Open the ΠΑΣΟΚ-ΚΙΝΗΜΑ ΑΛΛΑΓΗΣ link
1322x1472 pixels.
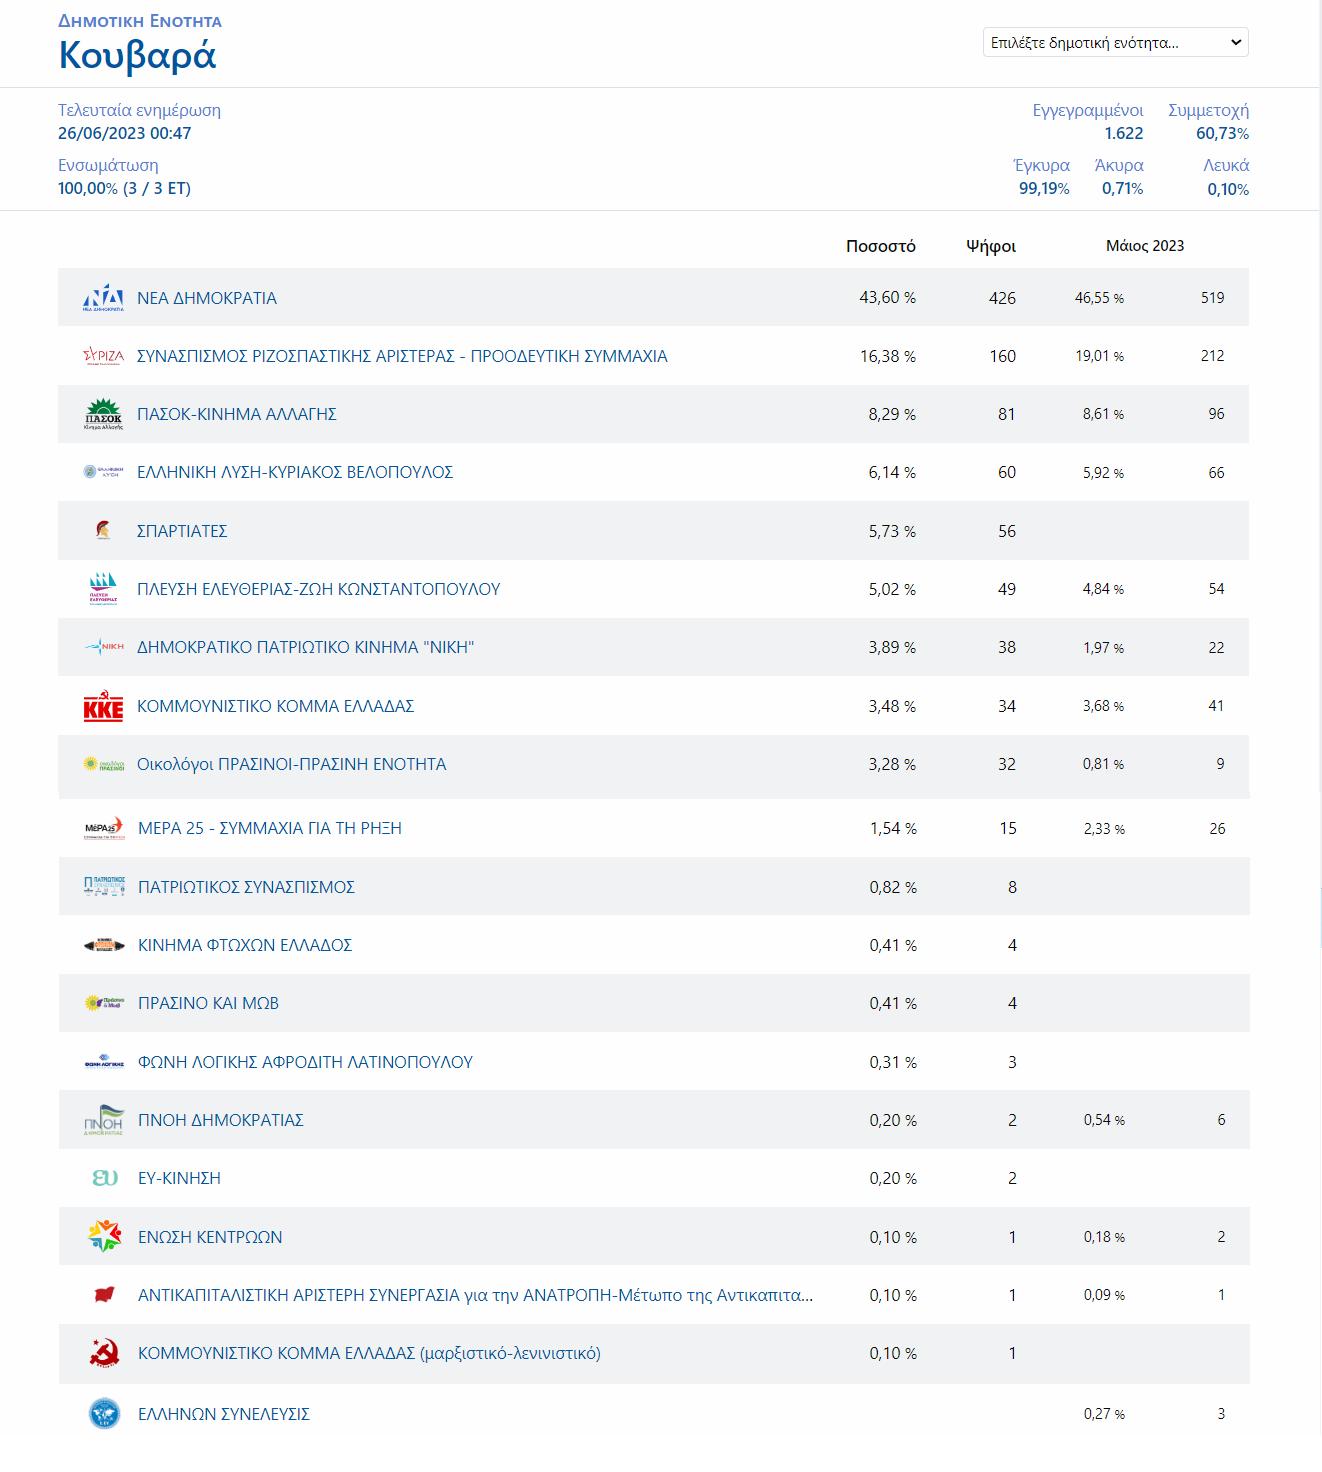point(237,414)
